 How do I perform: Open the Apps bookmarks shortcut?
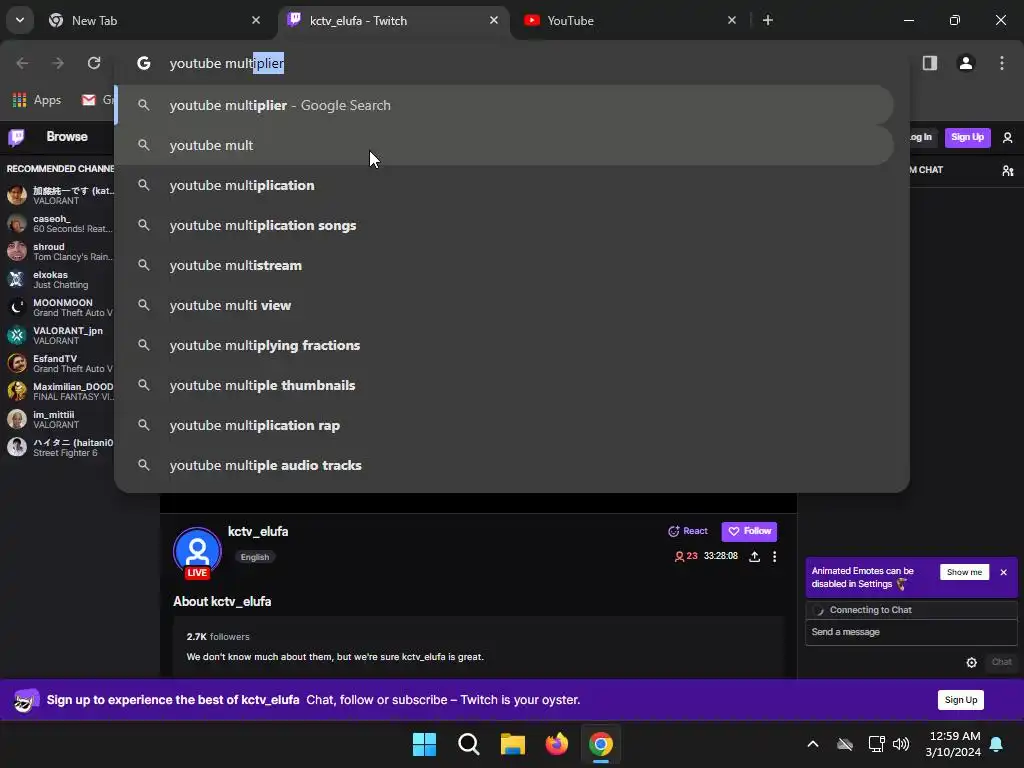point(37,100)
